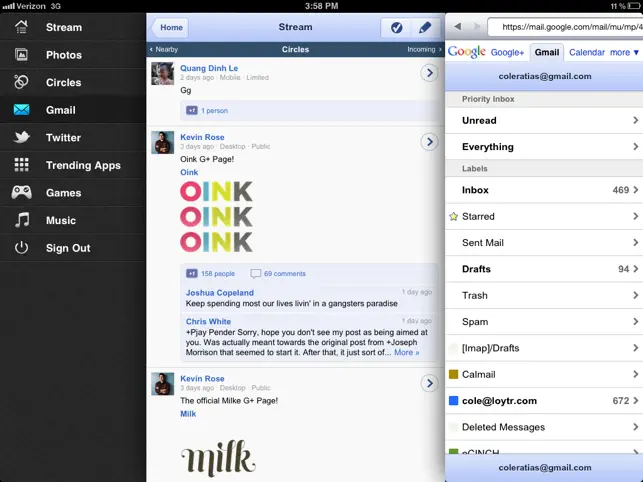Click the +1 badge next to 158 people
The width and height of the screenshot is (643, 482).
[x=192, y=273]
